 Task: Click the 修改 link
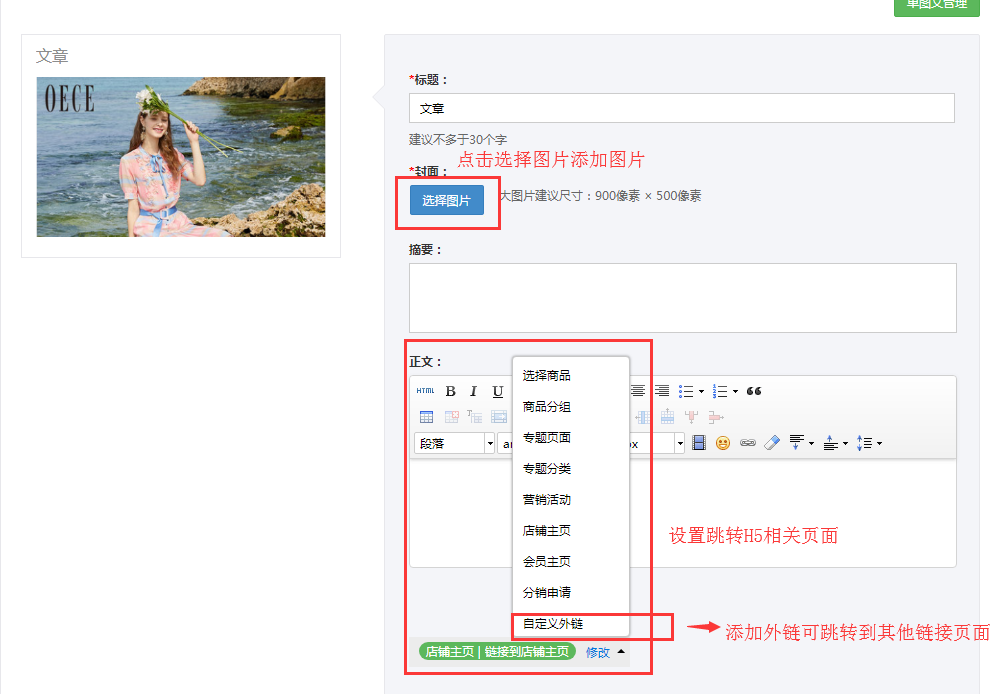(x=598, y=652)
